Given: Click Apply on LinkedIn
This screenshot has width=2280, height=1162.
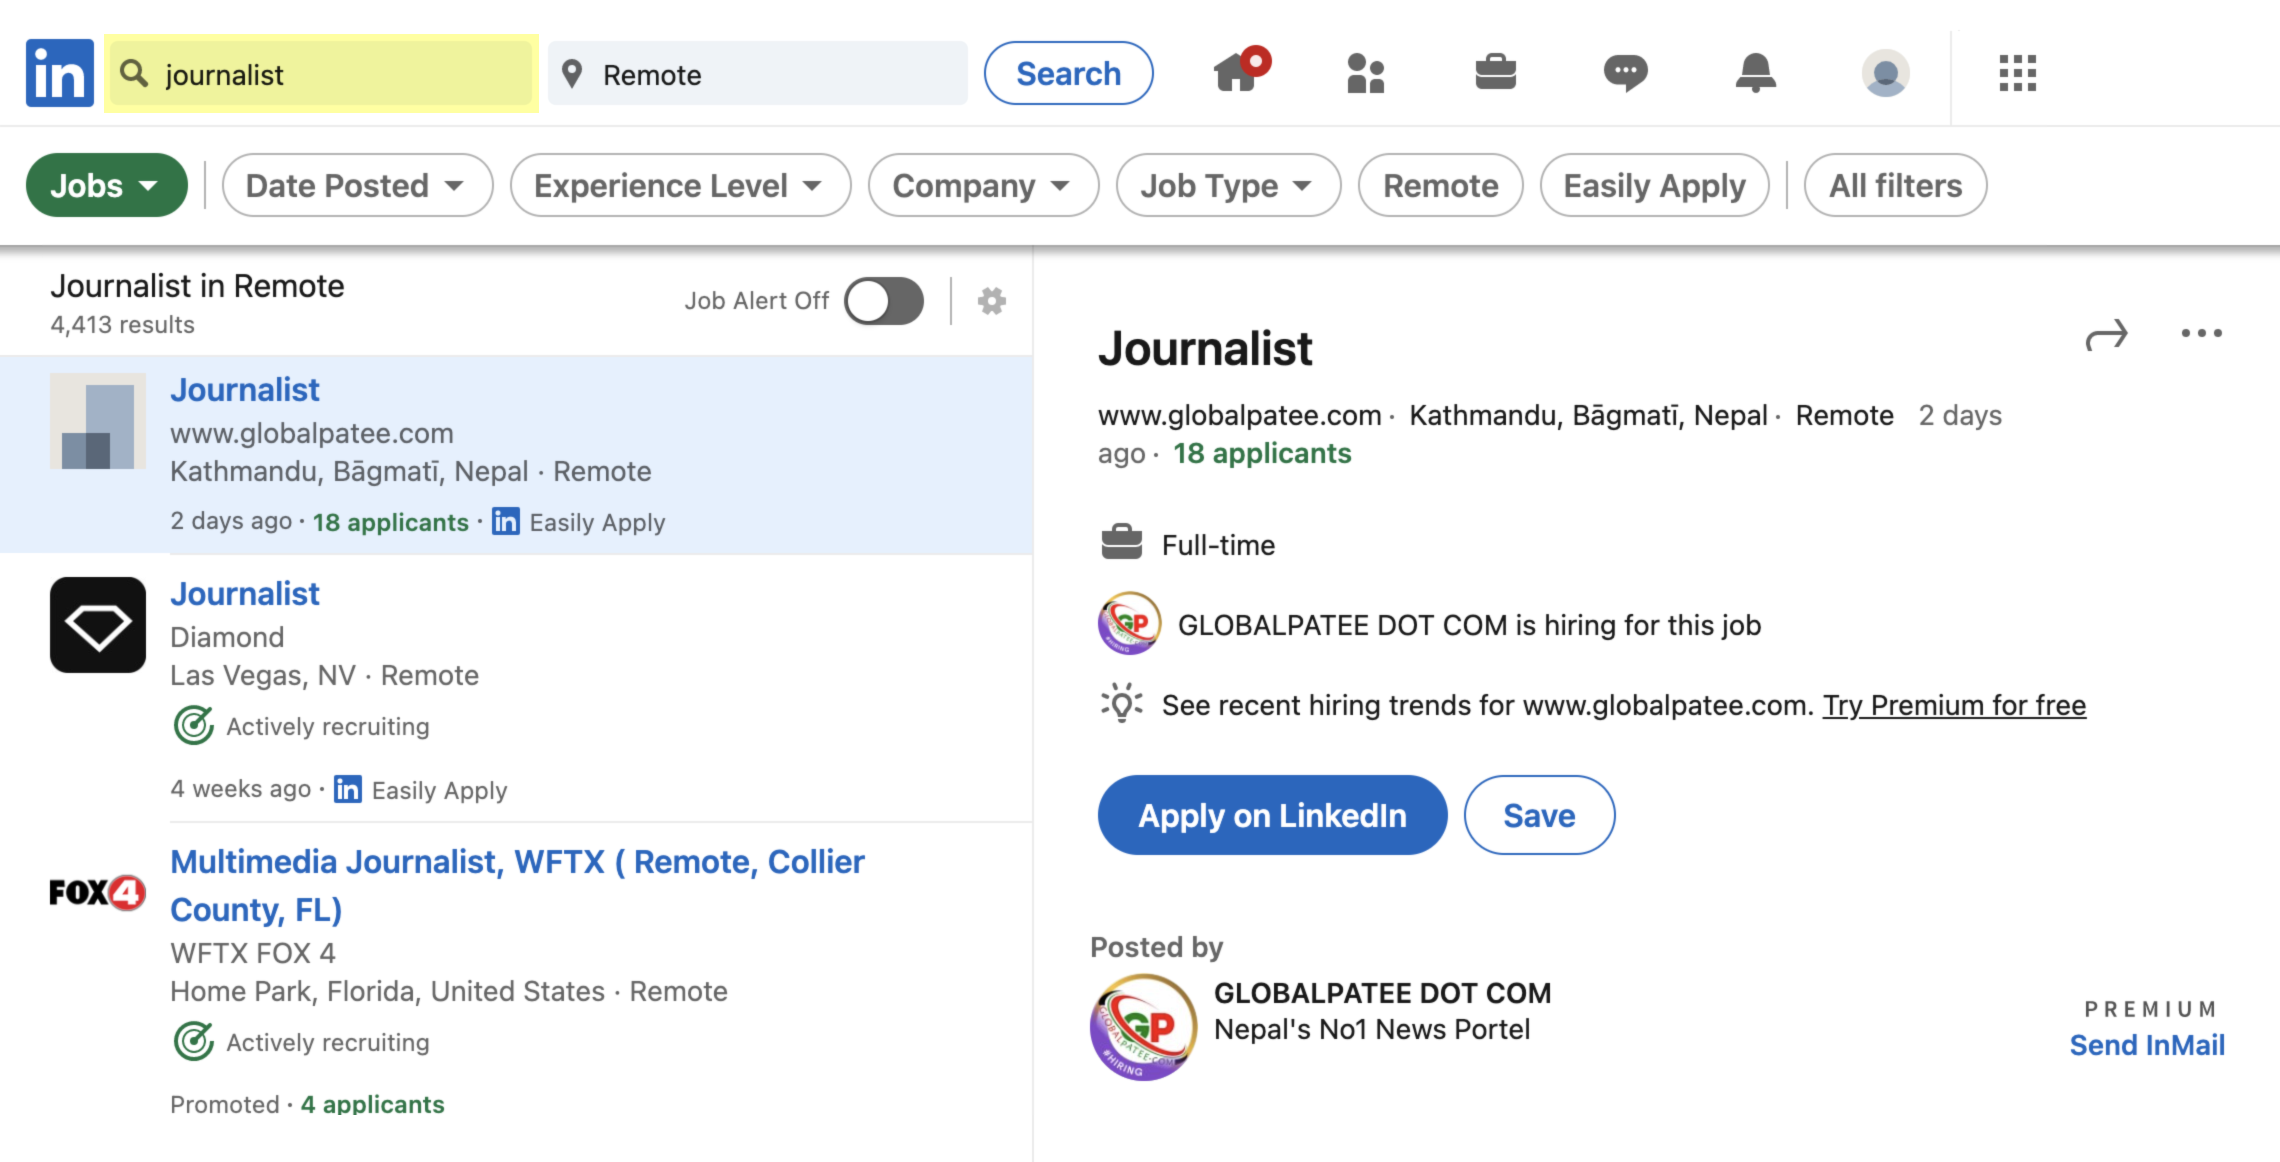Looking at the screenshot, I should click(x=1272, y=815).
